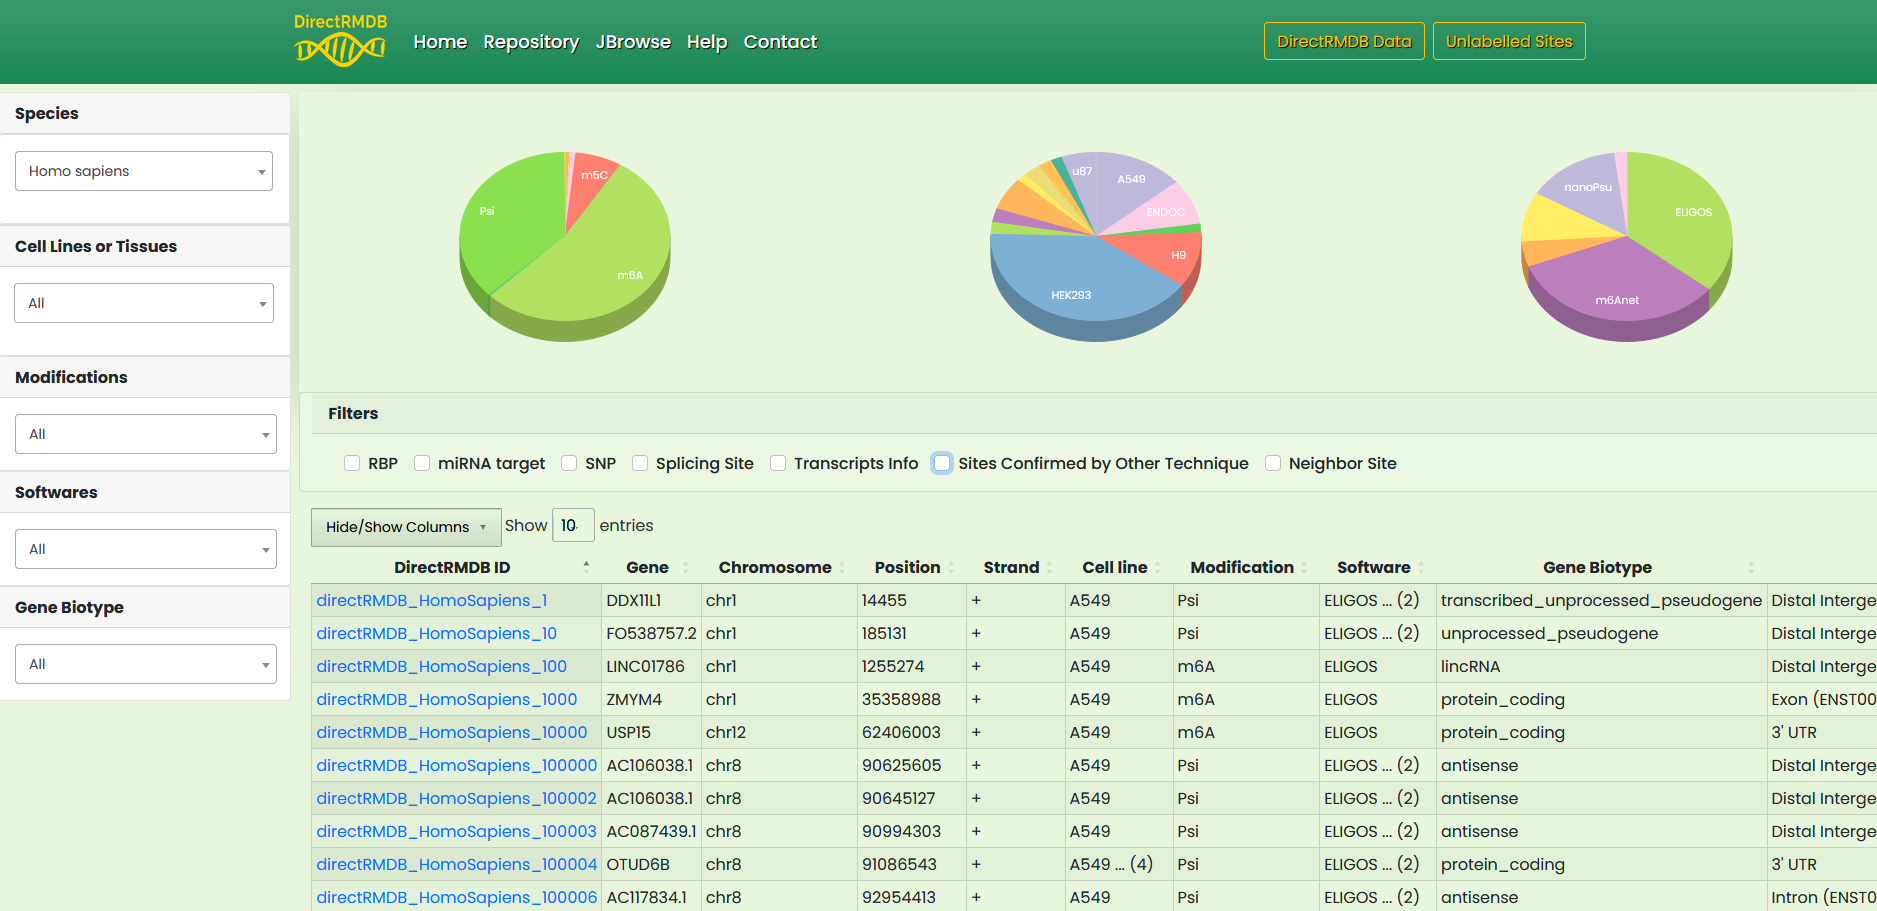Go to the Home menu item
1877x911 pixels.
pyautogui.click(x=440, y=42)
